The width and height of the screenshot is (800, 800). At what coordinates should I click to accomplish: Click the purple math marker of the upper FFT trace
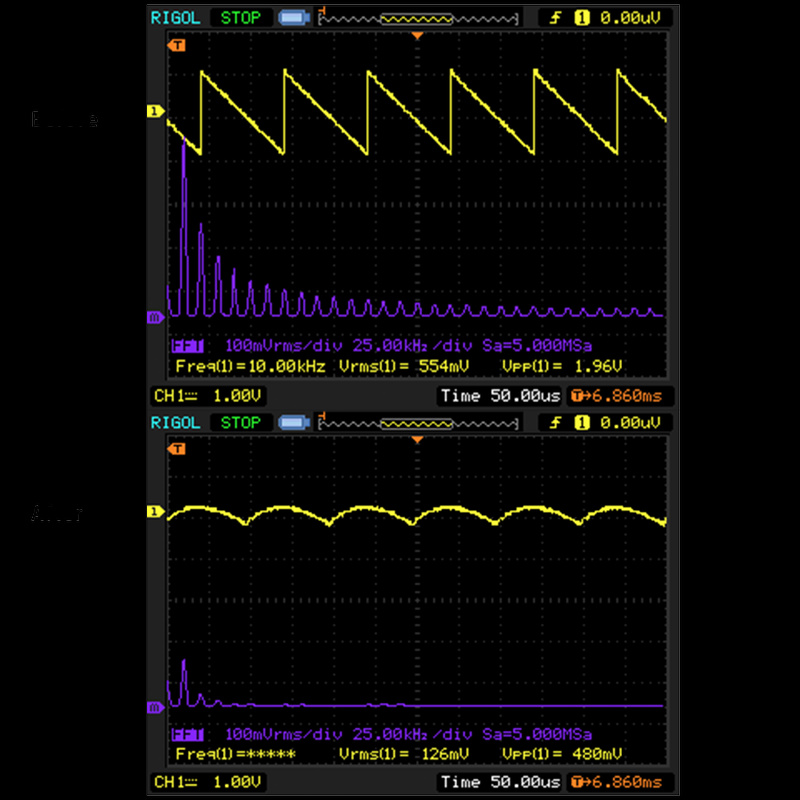[155, 318]
